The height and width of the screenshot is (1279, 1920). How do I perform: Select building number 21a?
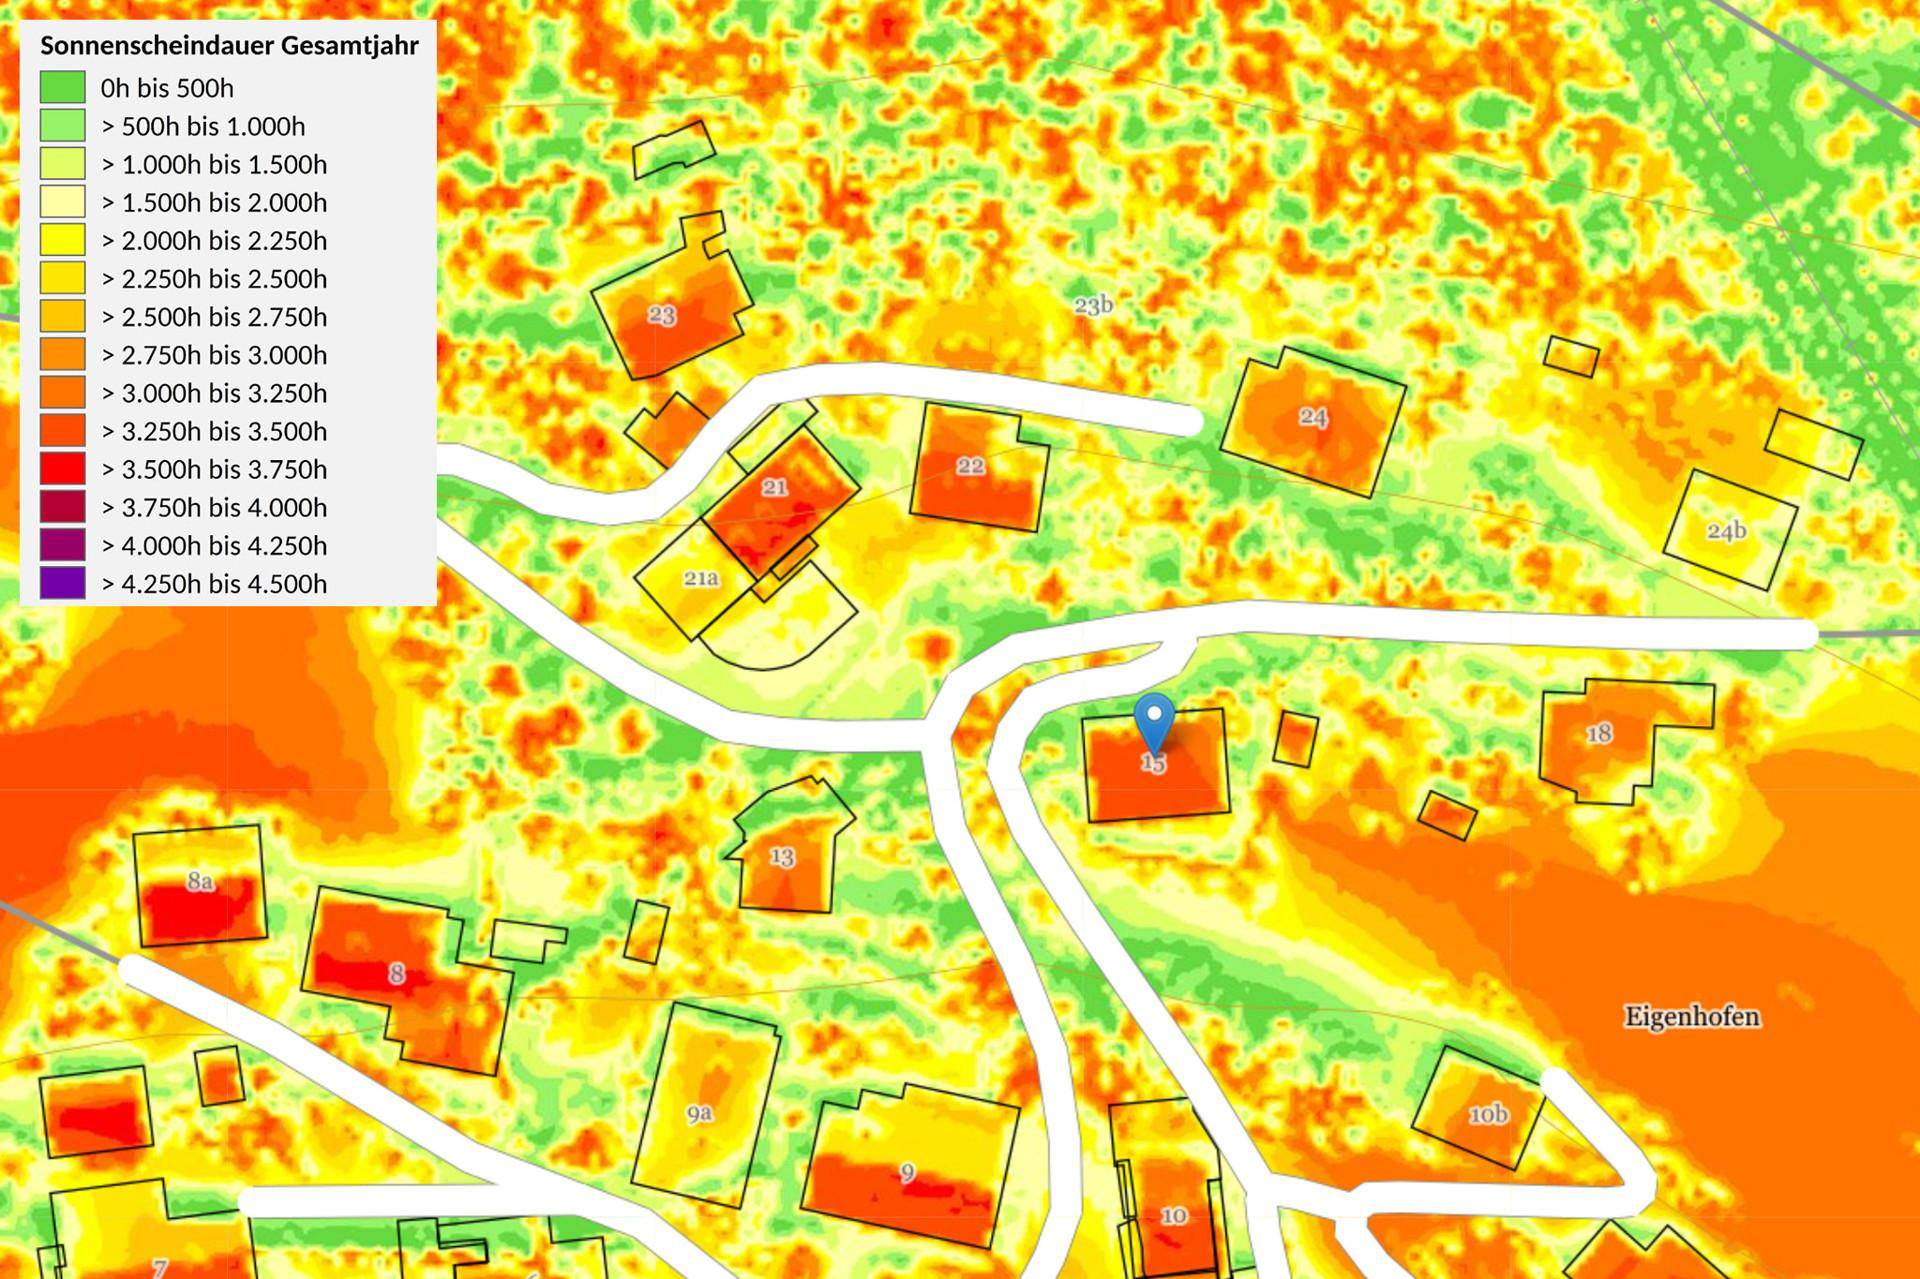pos(701,578)
